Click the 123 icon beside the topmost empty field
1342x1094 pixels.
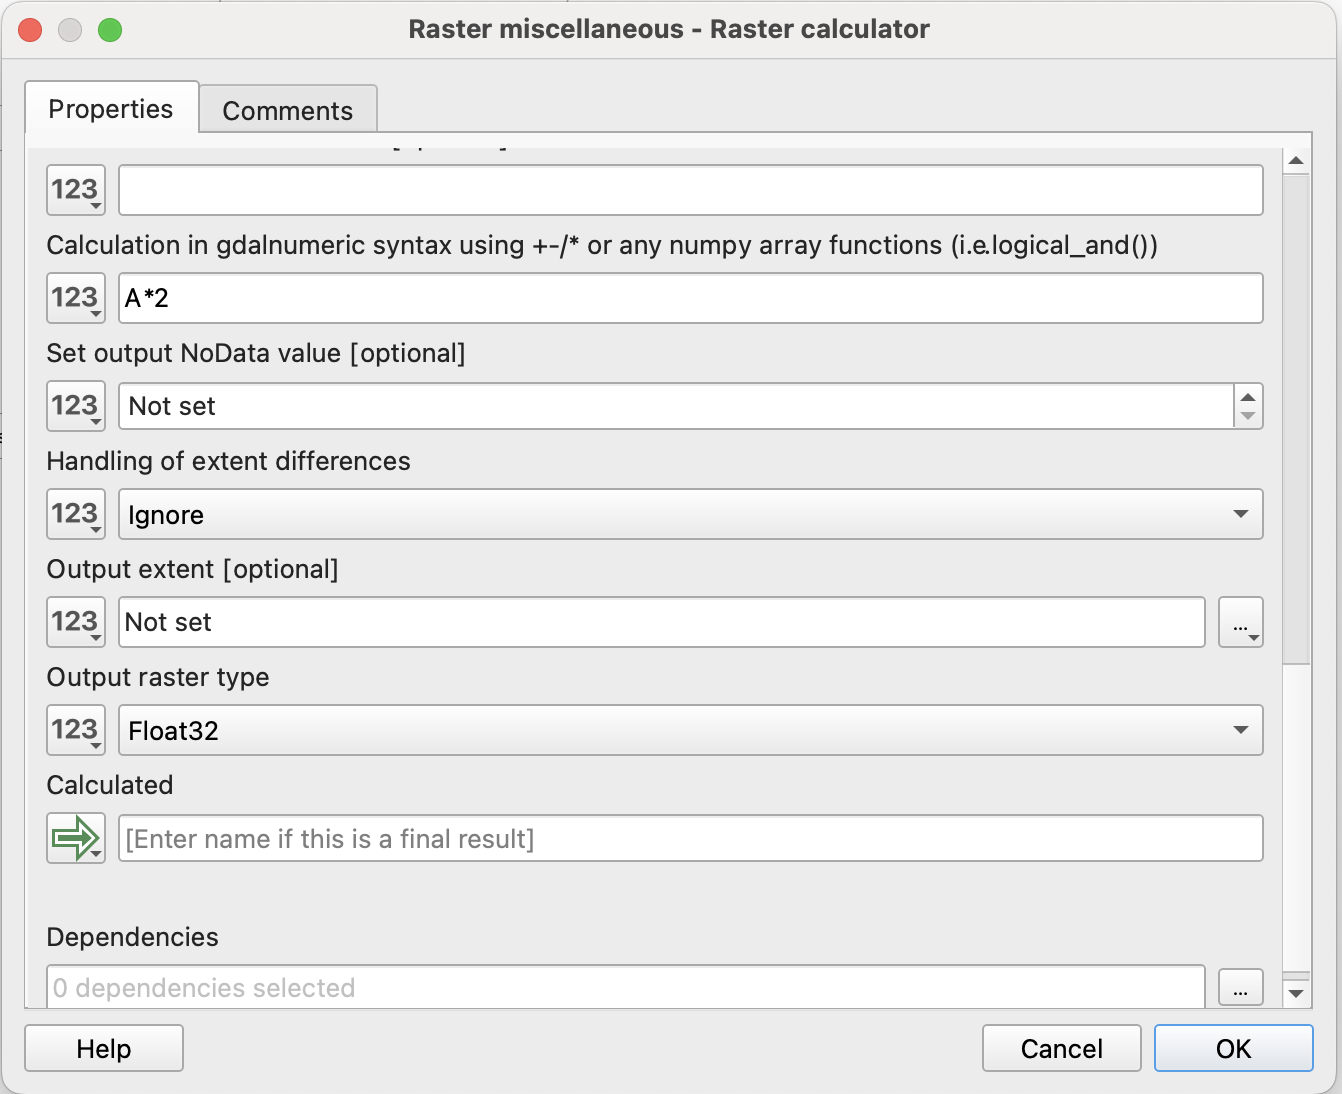click(76, 190)
